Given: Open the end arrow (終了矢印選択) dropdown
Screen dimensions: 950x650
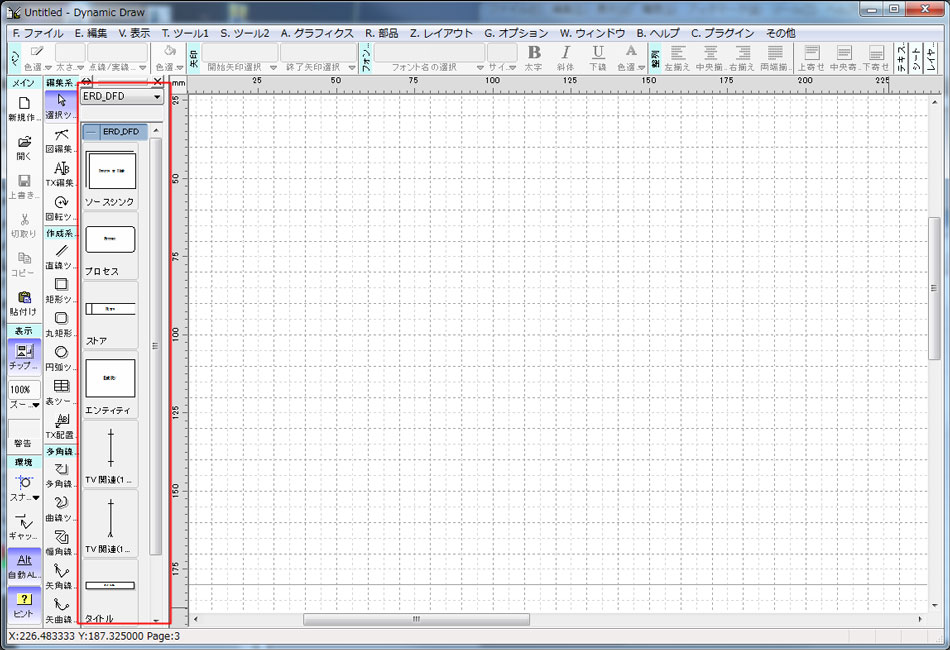Looking at the screenshot, I should tap(352, 67).
